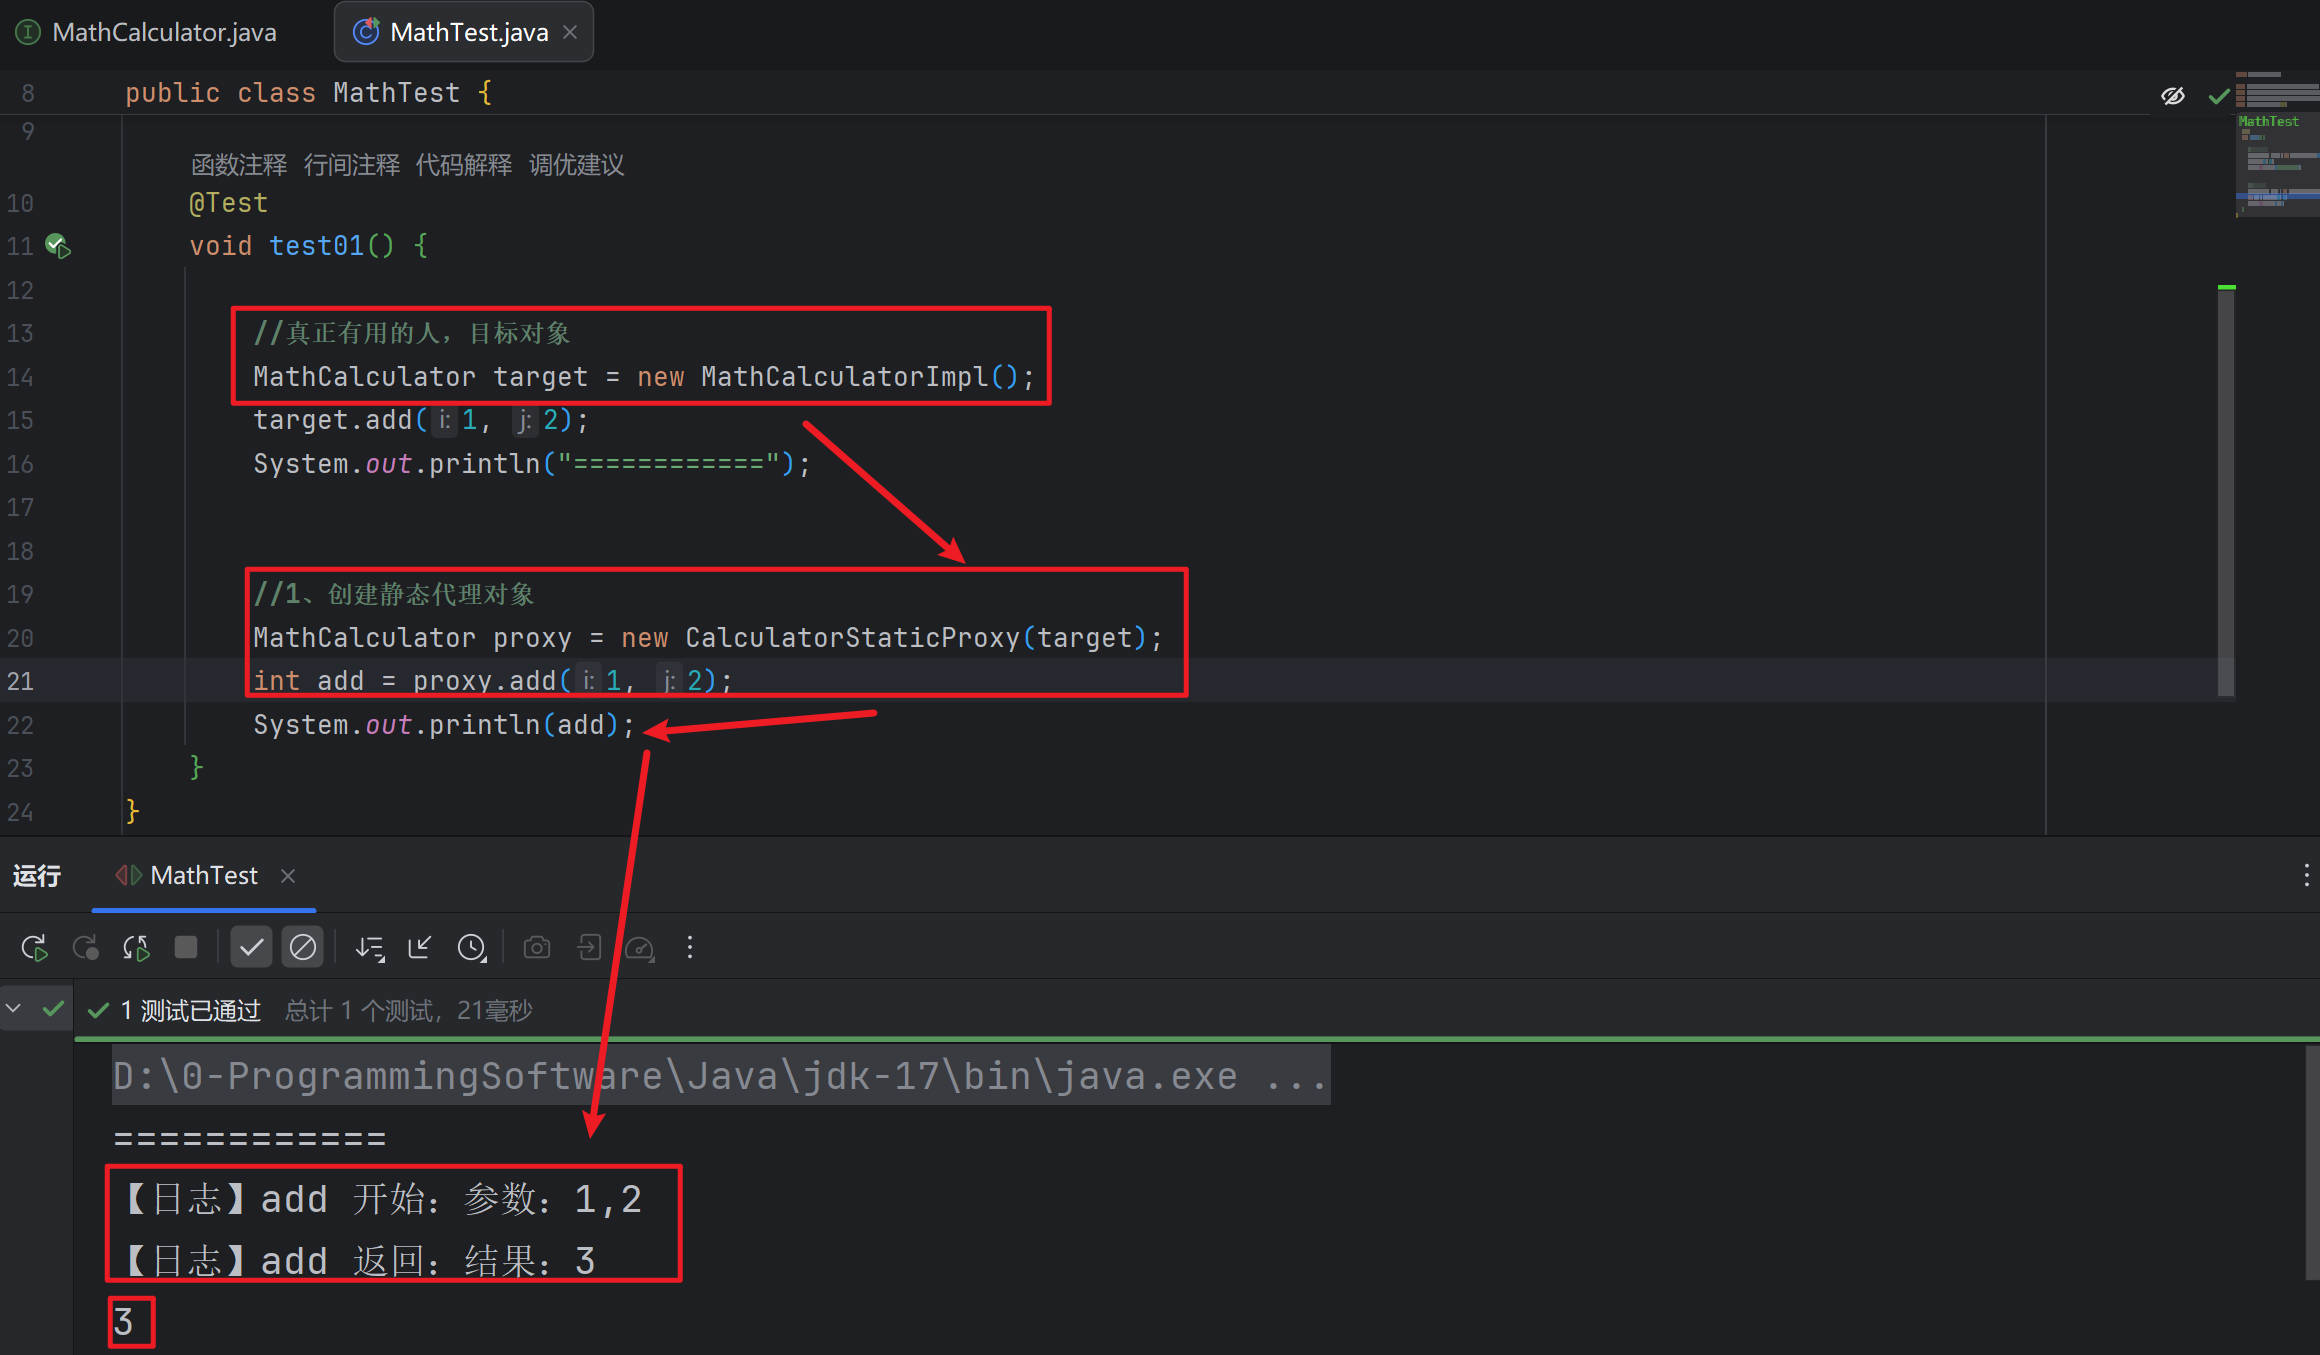Click the Collapse all tests icon
The width and height of the screenshot is (2320, 1355).
420,947
